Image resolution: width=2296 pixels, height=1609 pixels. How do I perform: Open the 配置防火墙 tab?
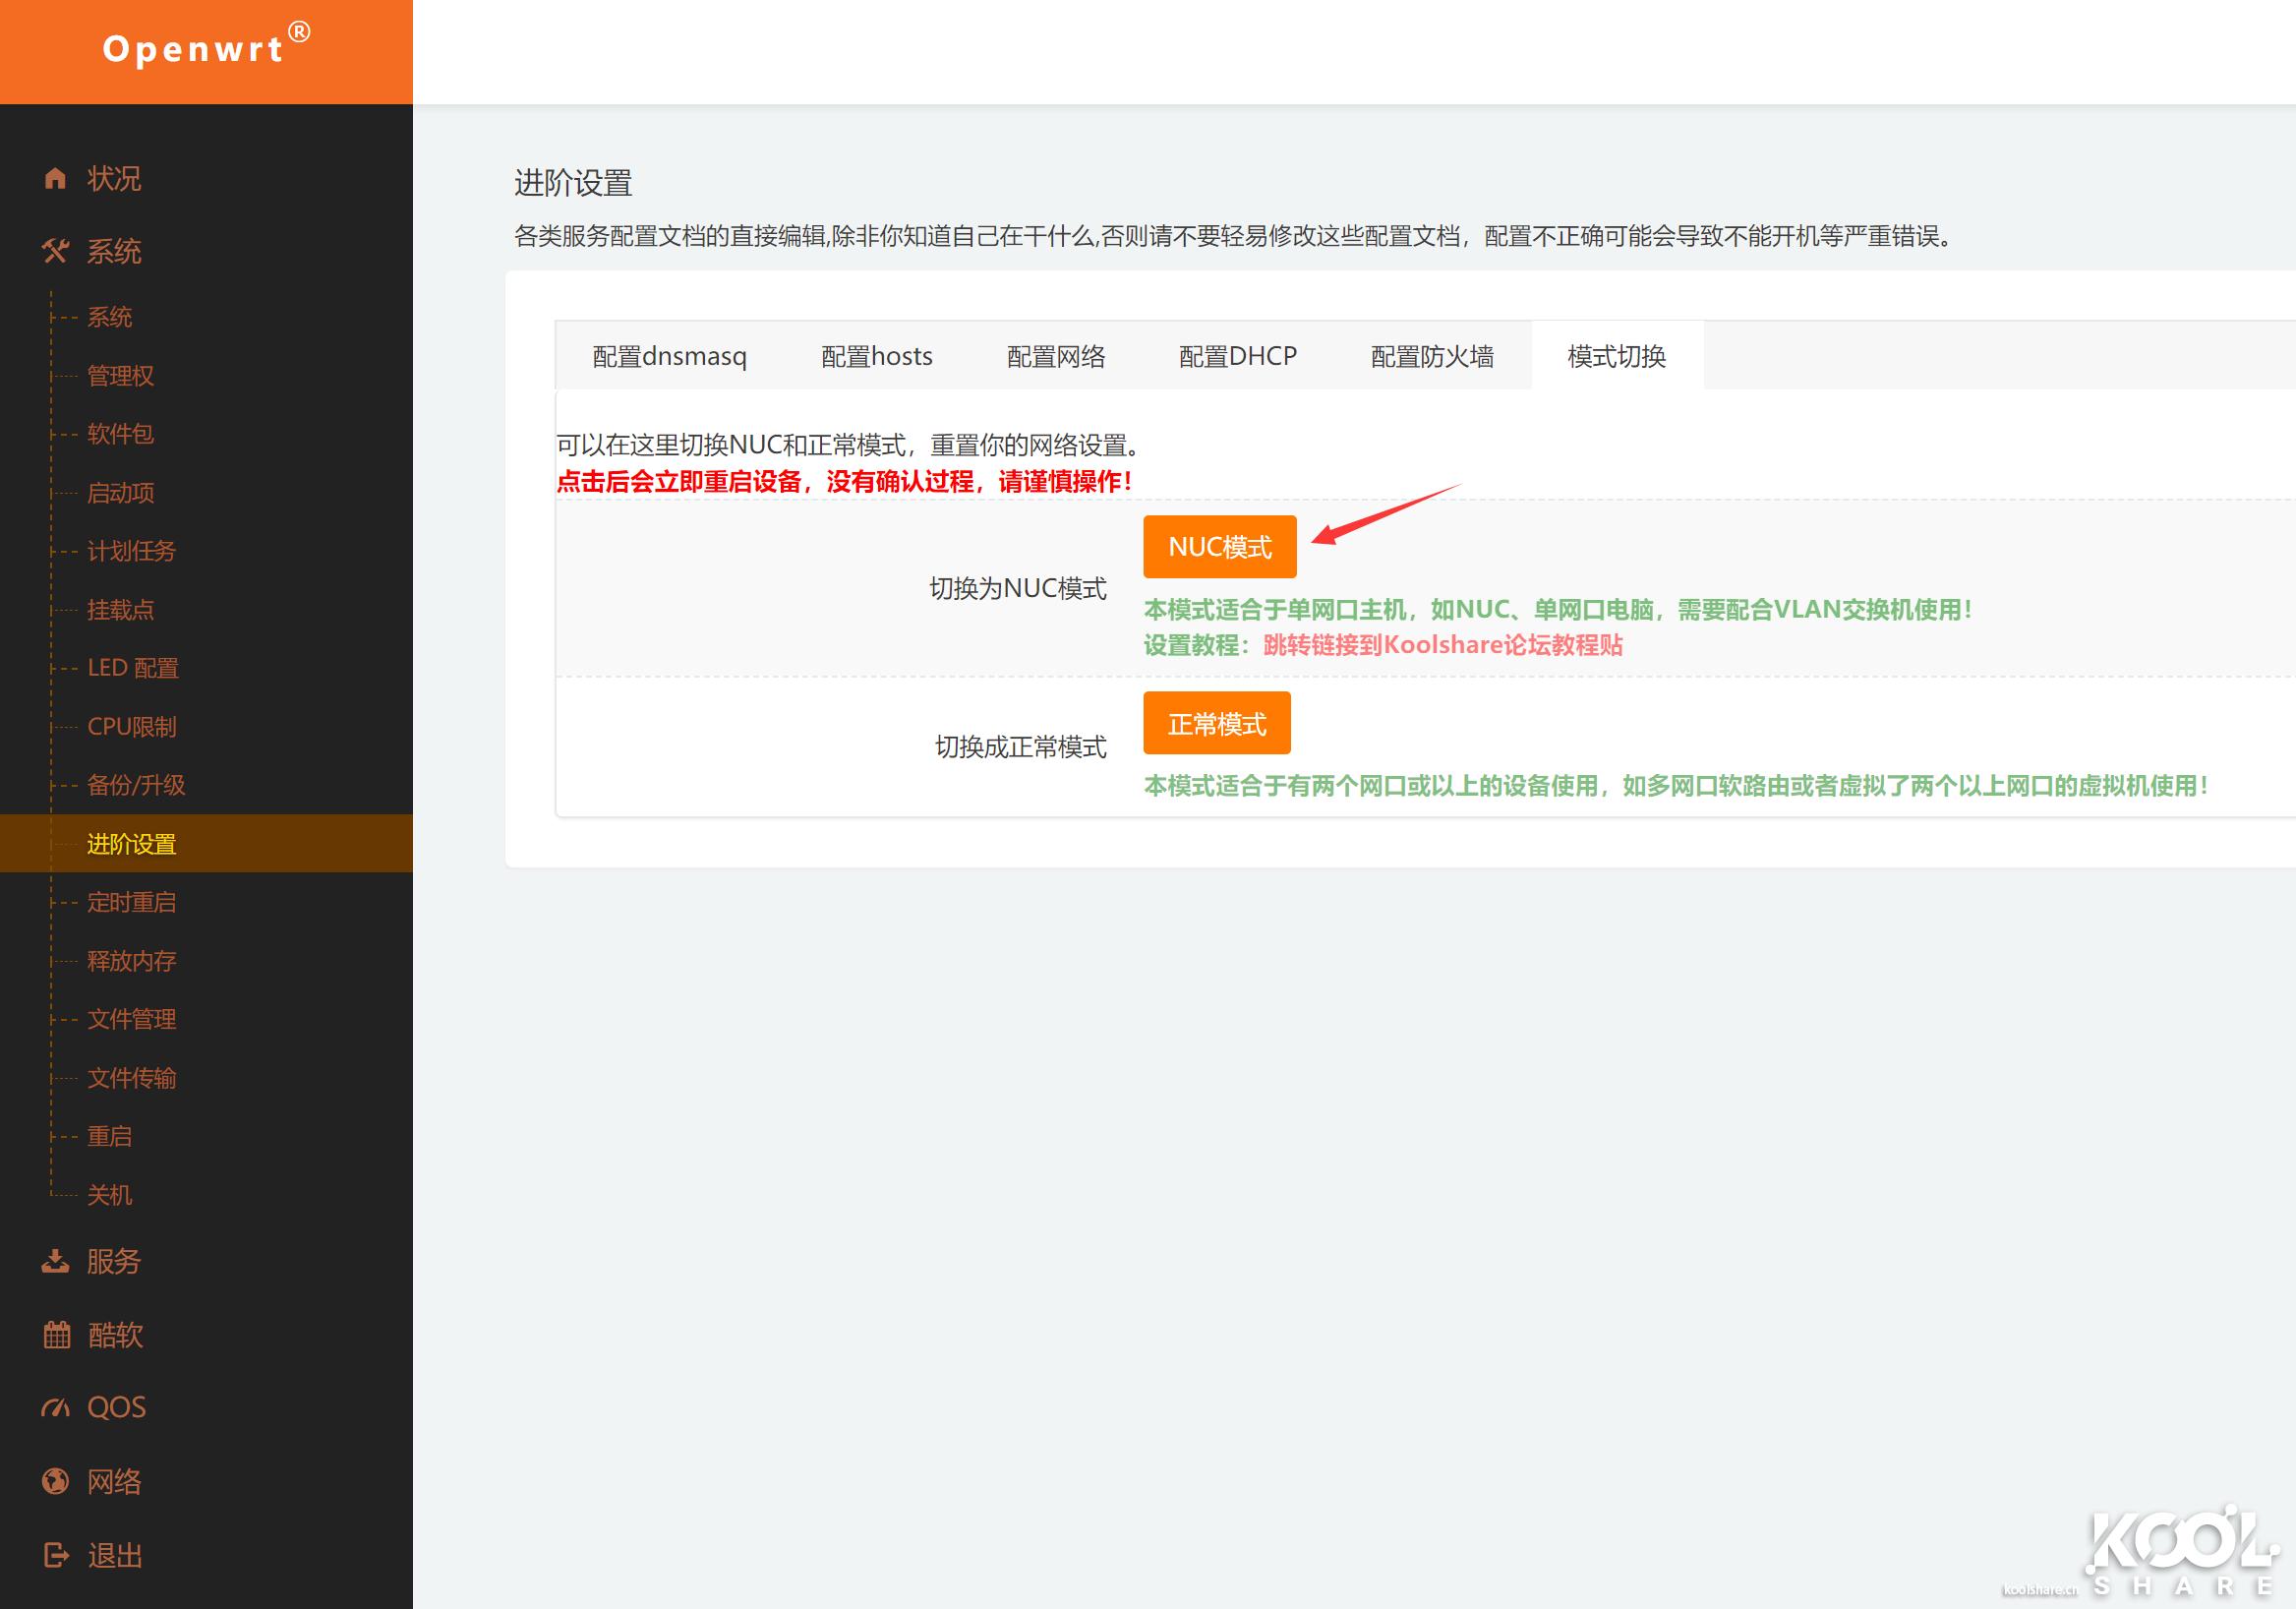(x=1431, y=356)
